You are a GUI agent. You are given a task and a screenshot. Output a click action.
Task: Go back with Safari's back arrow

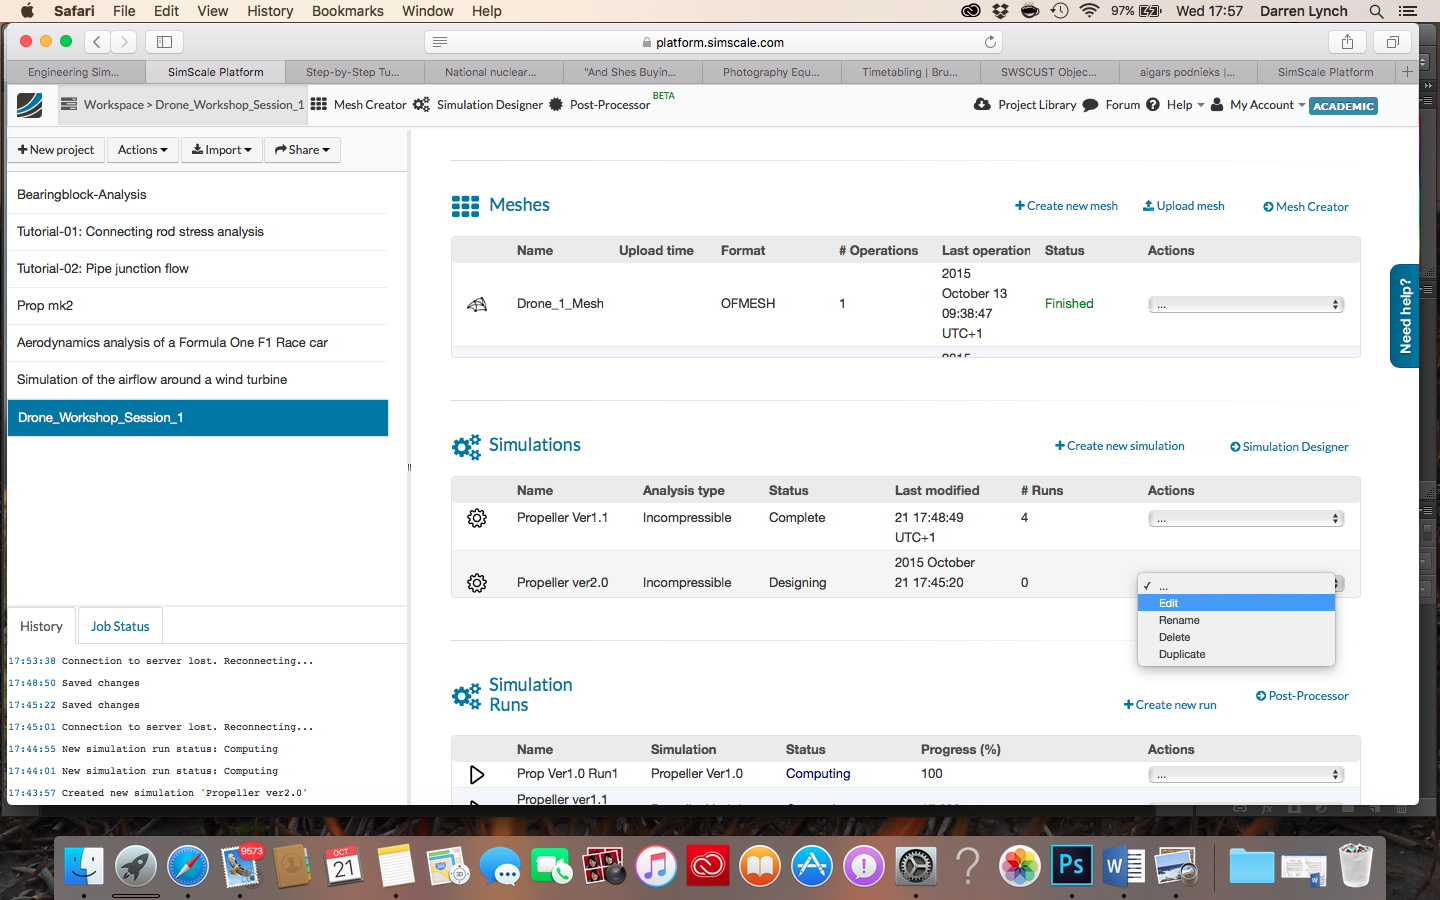[x=97, y=42]
